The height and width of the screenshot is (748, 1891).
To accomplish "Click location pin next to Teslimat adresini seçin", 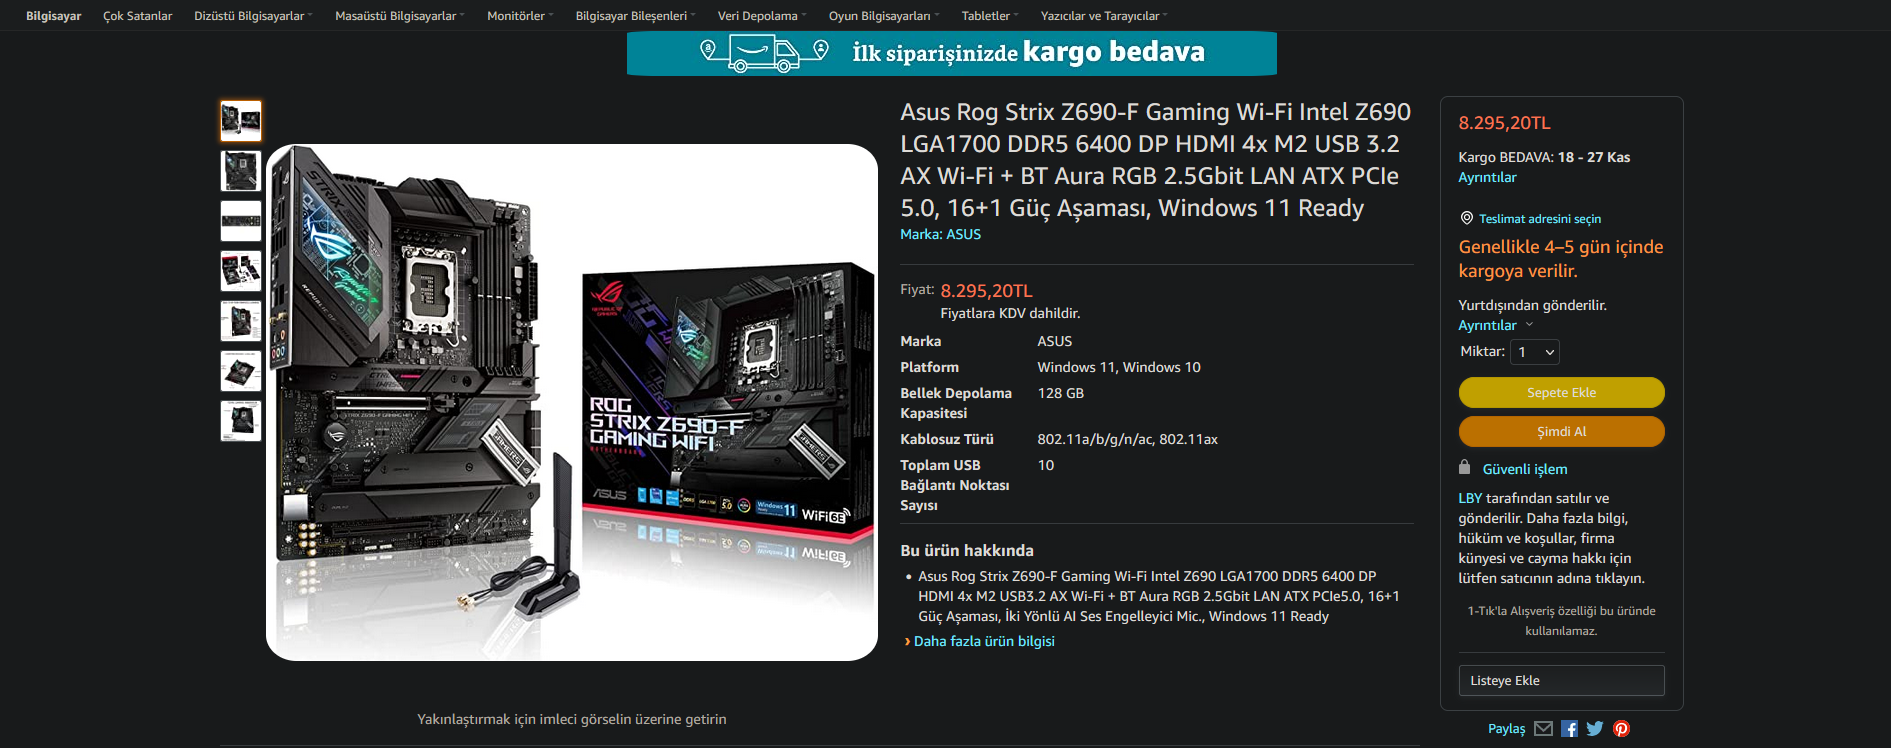I will tap(1467, 218).
